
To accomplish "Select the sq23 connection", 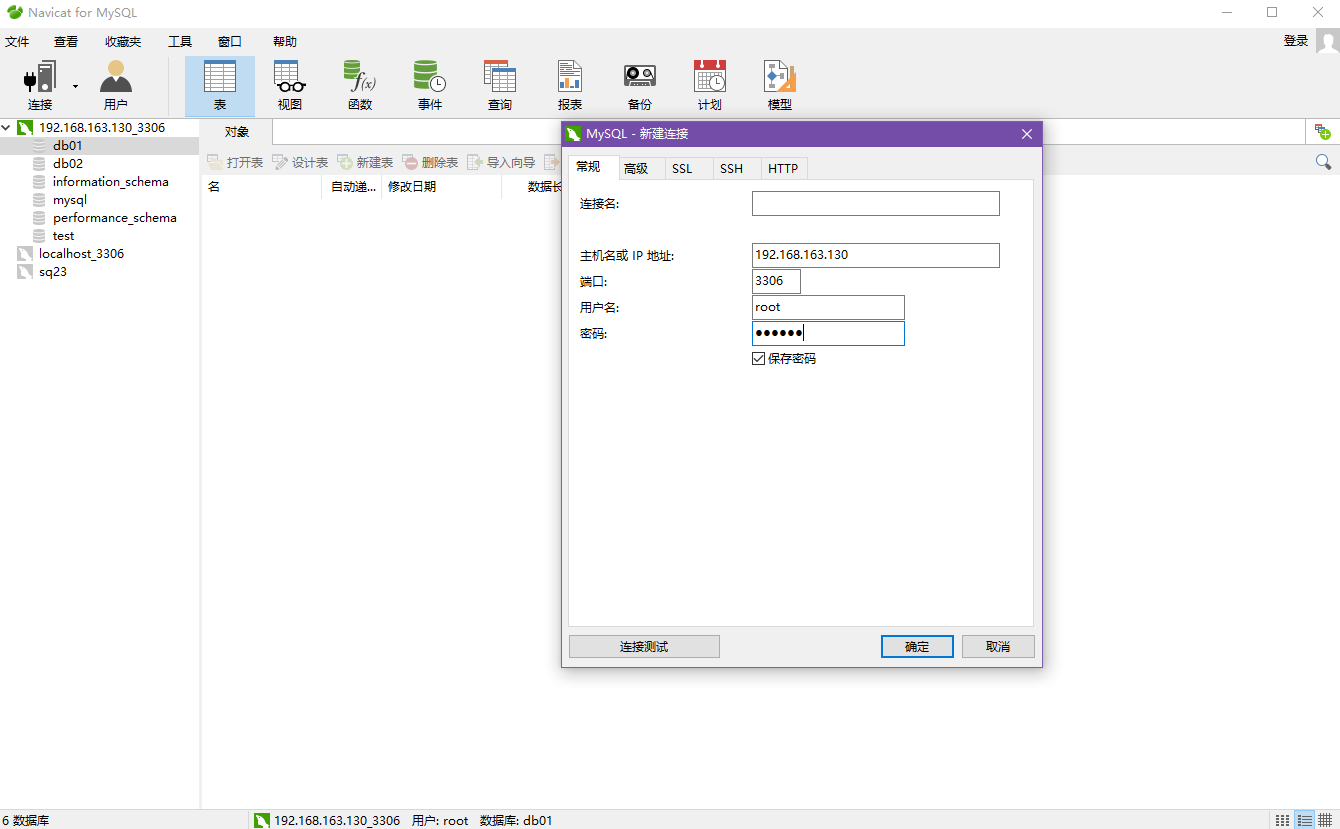I will coord(53,272).
